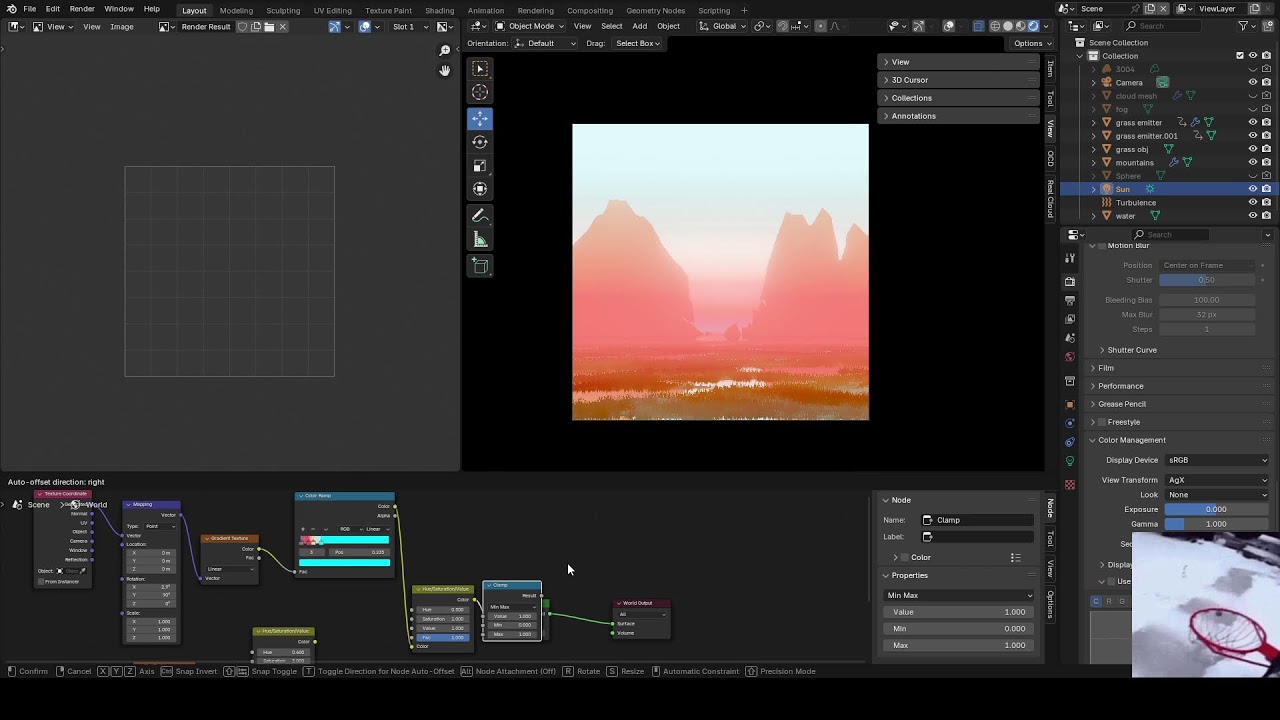Toggle the From Instancer checkbox in the node
The width and height of the screenshot is (1280, 720).
41,582
